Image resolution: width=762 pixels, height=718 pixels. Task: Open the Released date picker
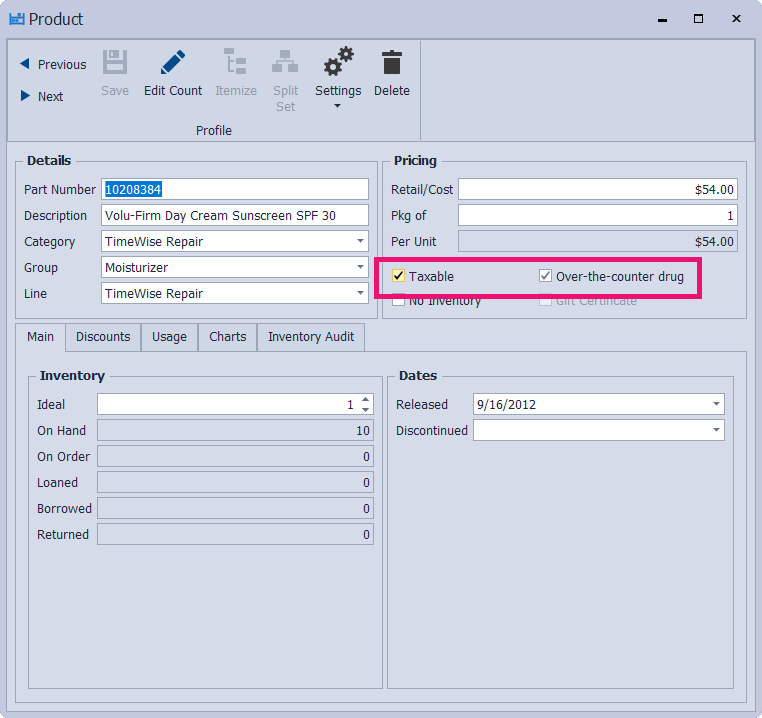click(x=716, y=404)
